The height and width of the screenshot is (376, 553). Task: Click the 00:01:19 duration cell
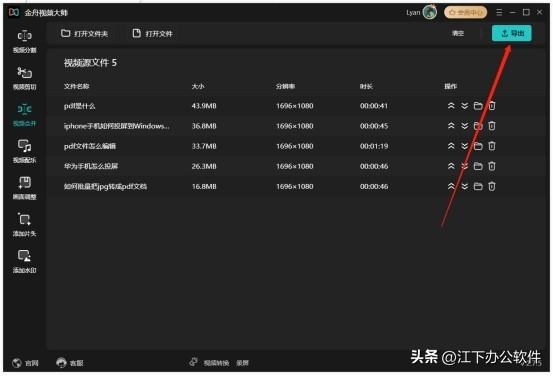[x=374, y=146]
